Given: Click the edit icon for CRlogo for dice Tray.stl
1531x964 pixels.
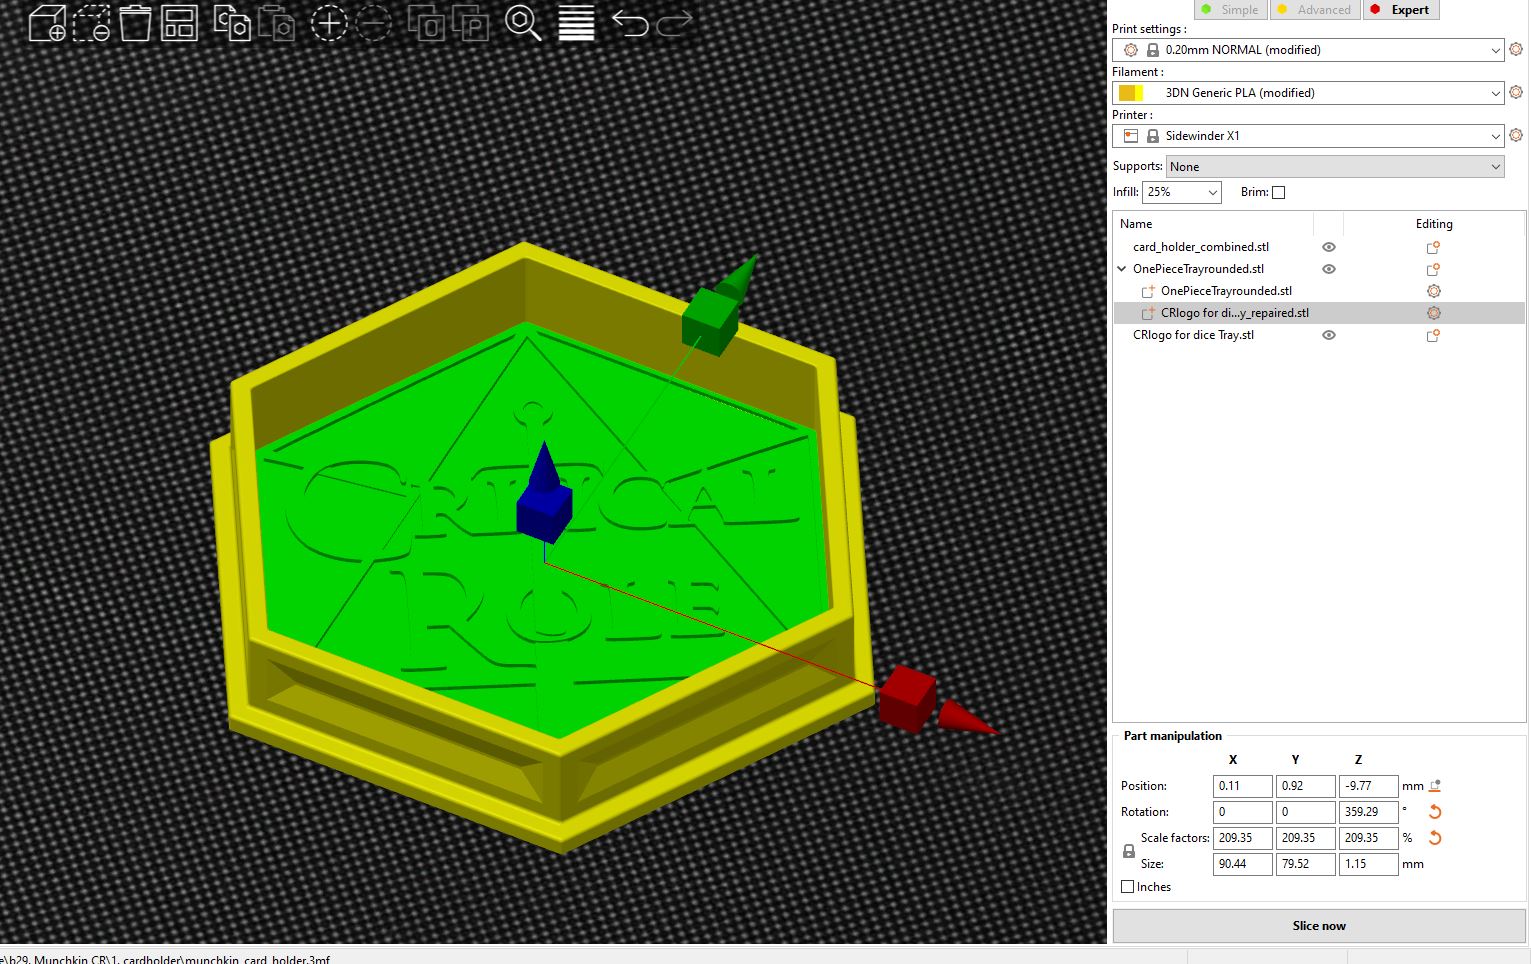Looking at the screenshot, I should 1433,335.
